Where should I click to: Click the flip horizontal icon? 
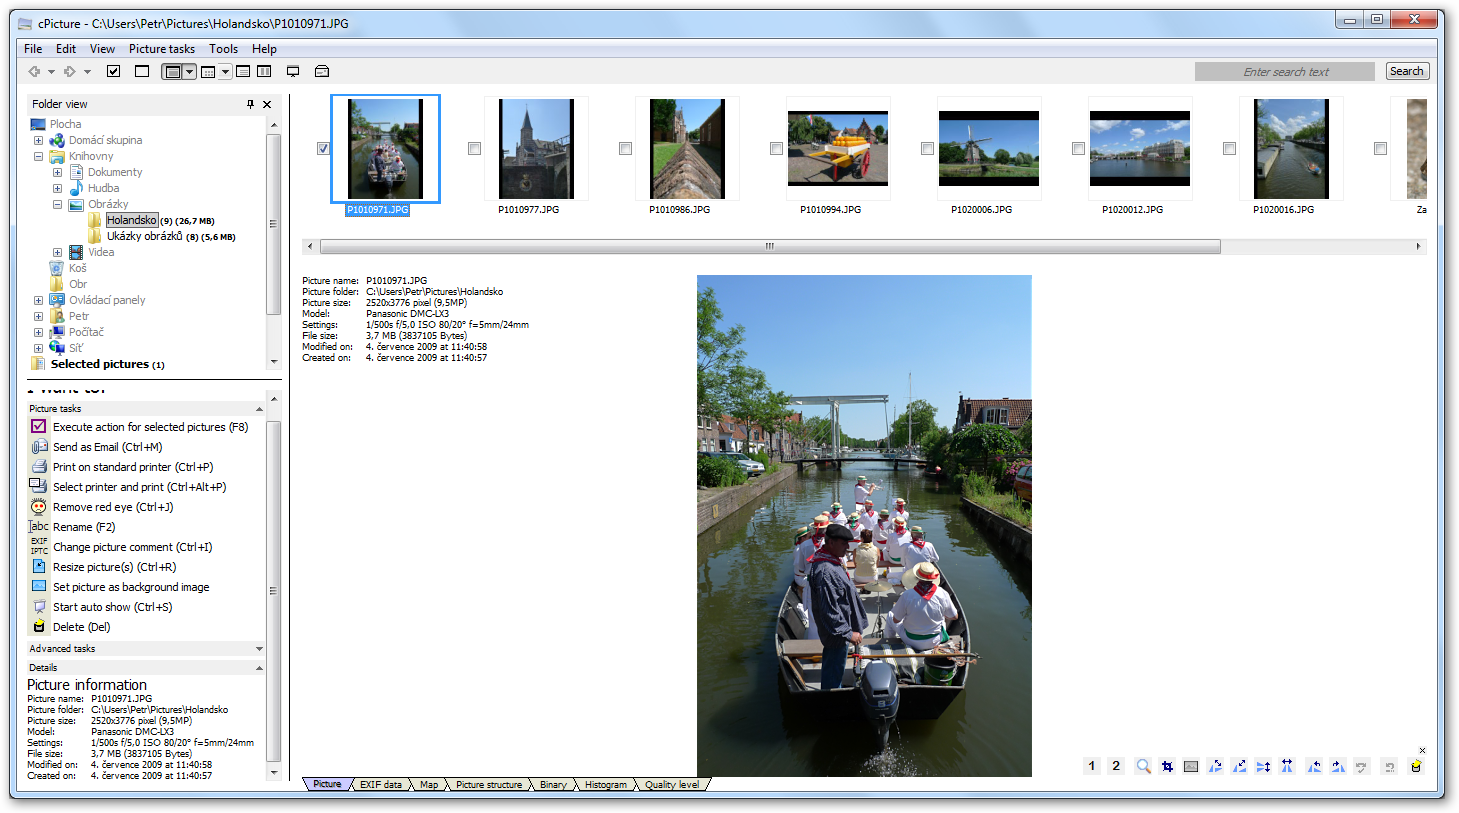click(1287, 766)
